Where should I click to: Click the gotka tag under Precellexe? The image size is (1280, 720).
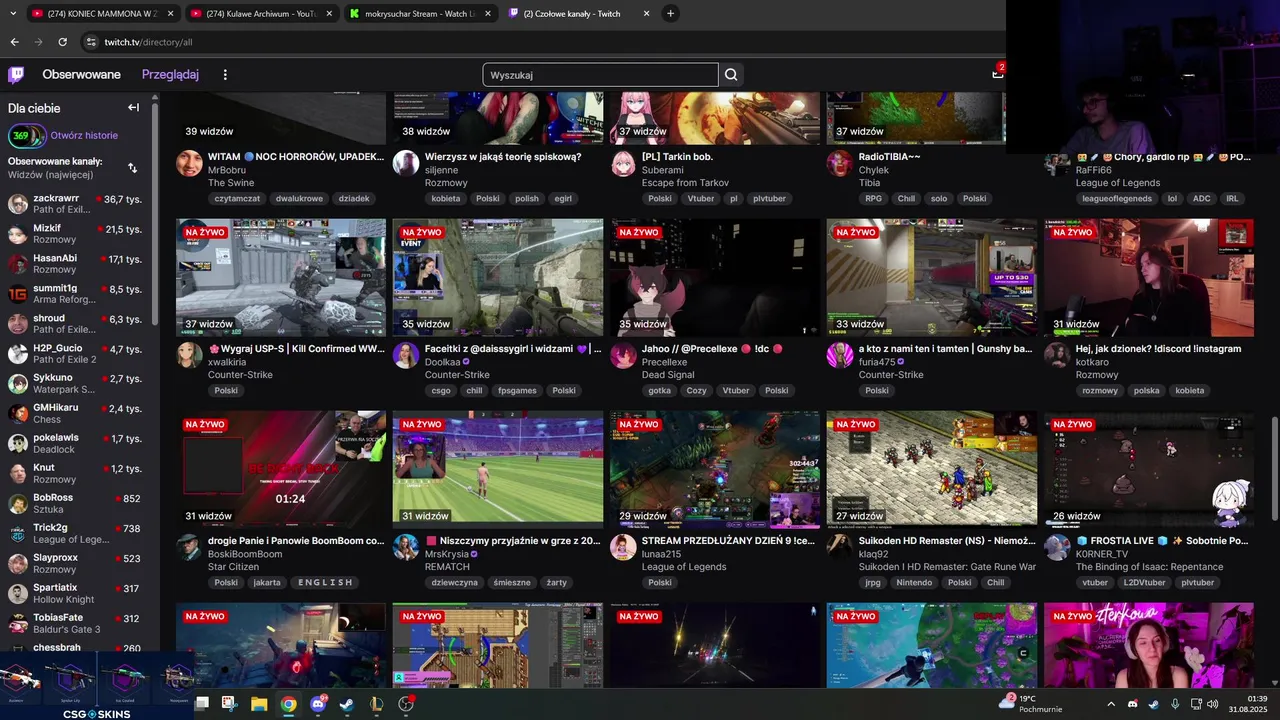(x=659, y=391)
